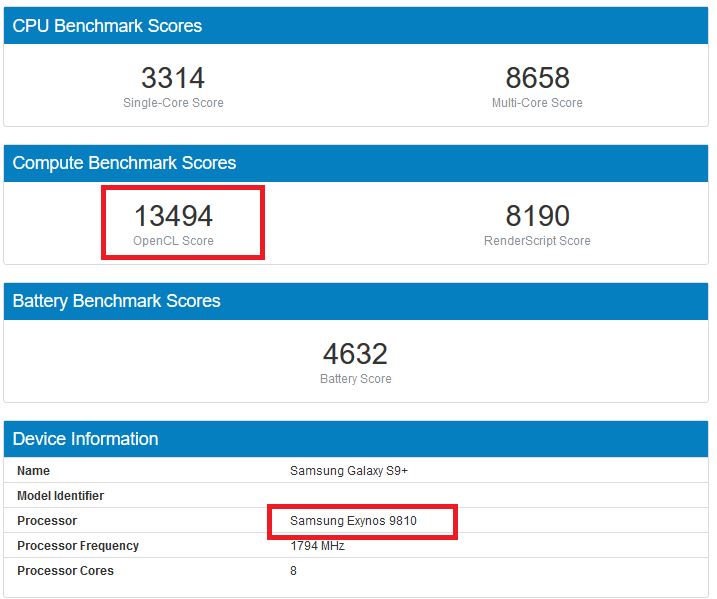Click the RenderScript Score label
This screenshot has width=717, height=599.
[537, 241]
